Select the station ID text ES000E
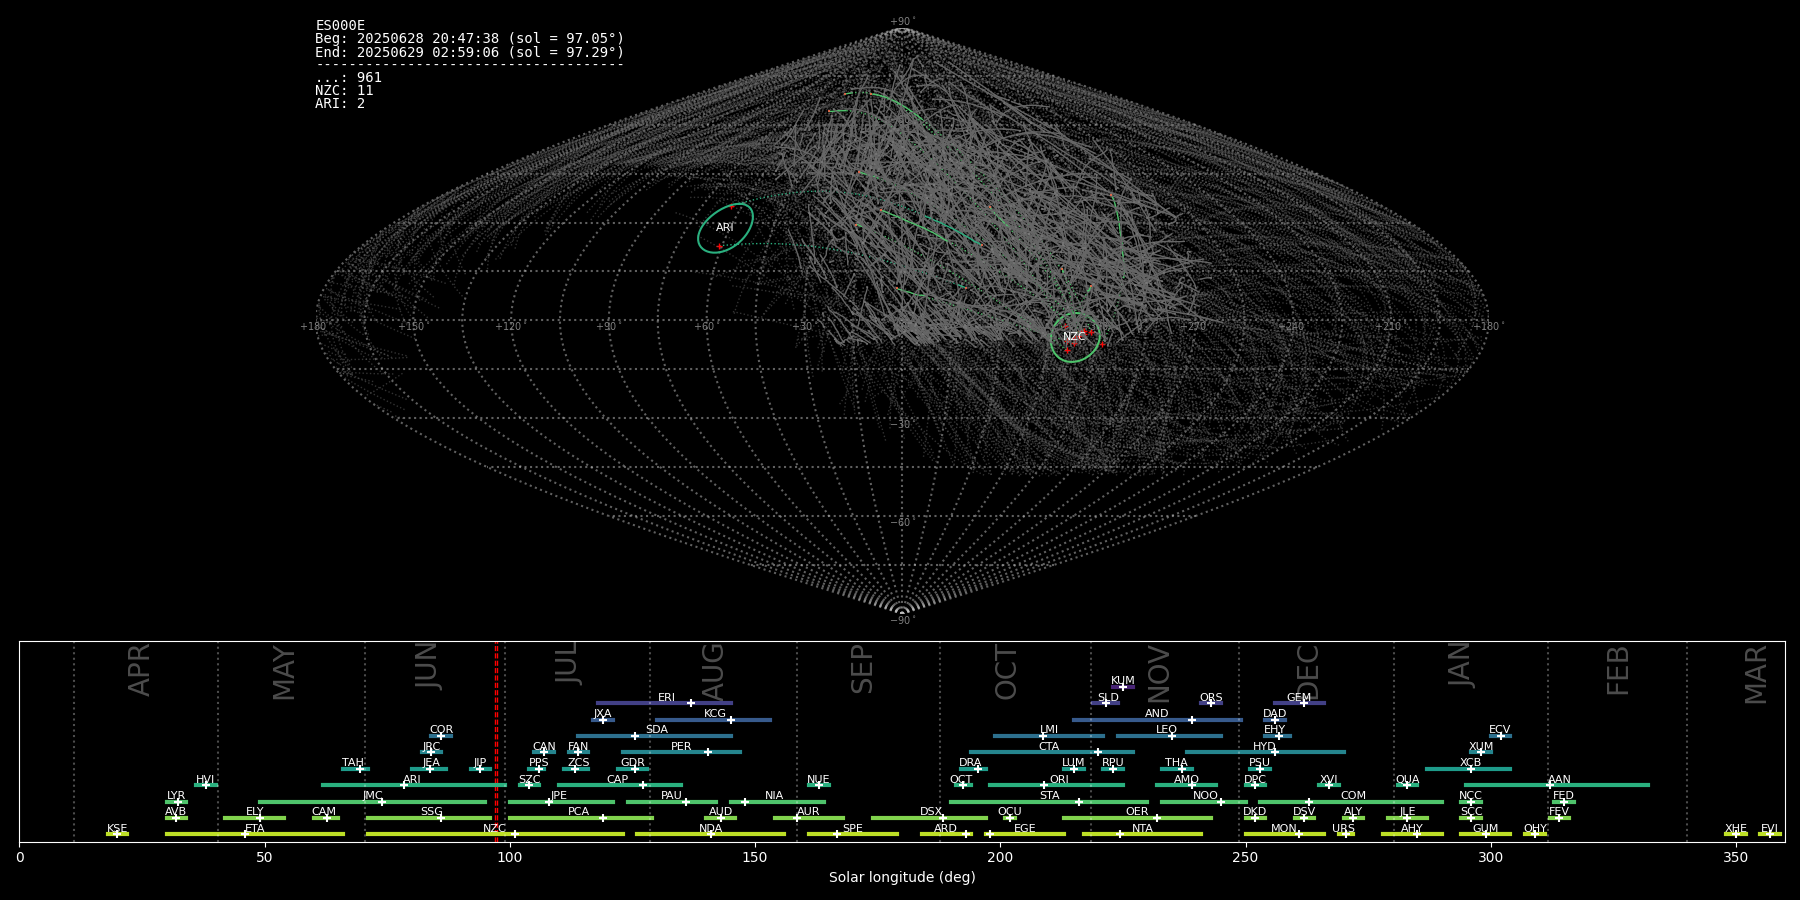 tap(340, 26)
